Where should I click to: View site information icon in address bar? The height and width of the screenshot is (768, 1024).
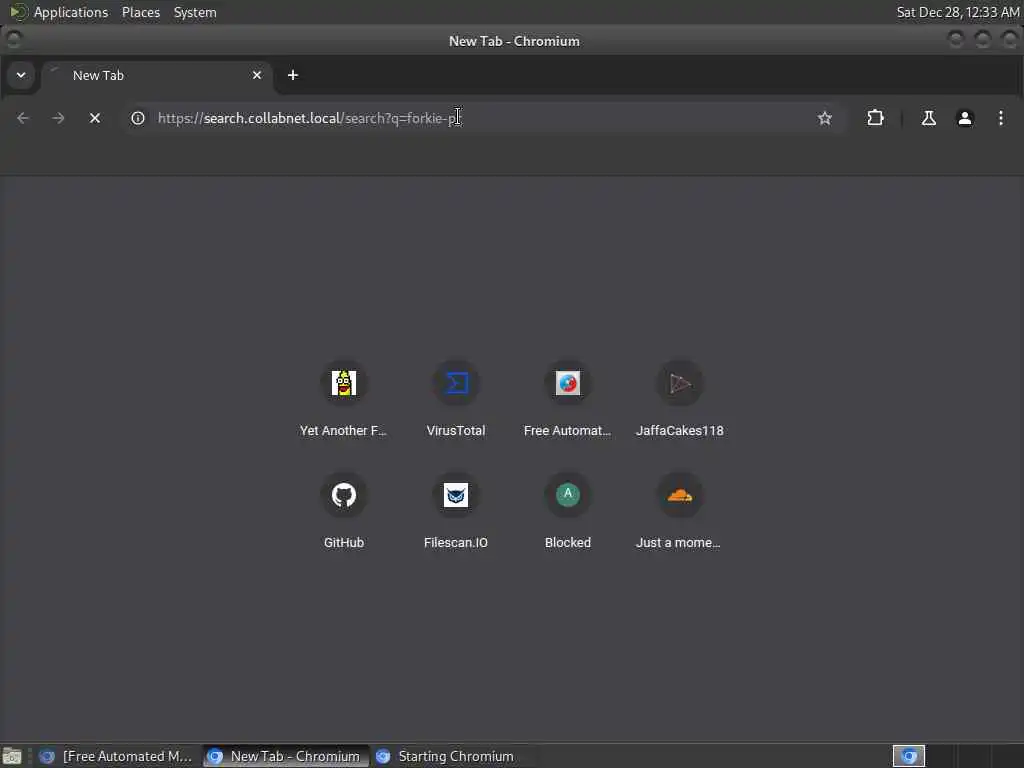pyautogui.click(x=138, y=118)
